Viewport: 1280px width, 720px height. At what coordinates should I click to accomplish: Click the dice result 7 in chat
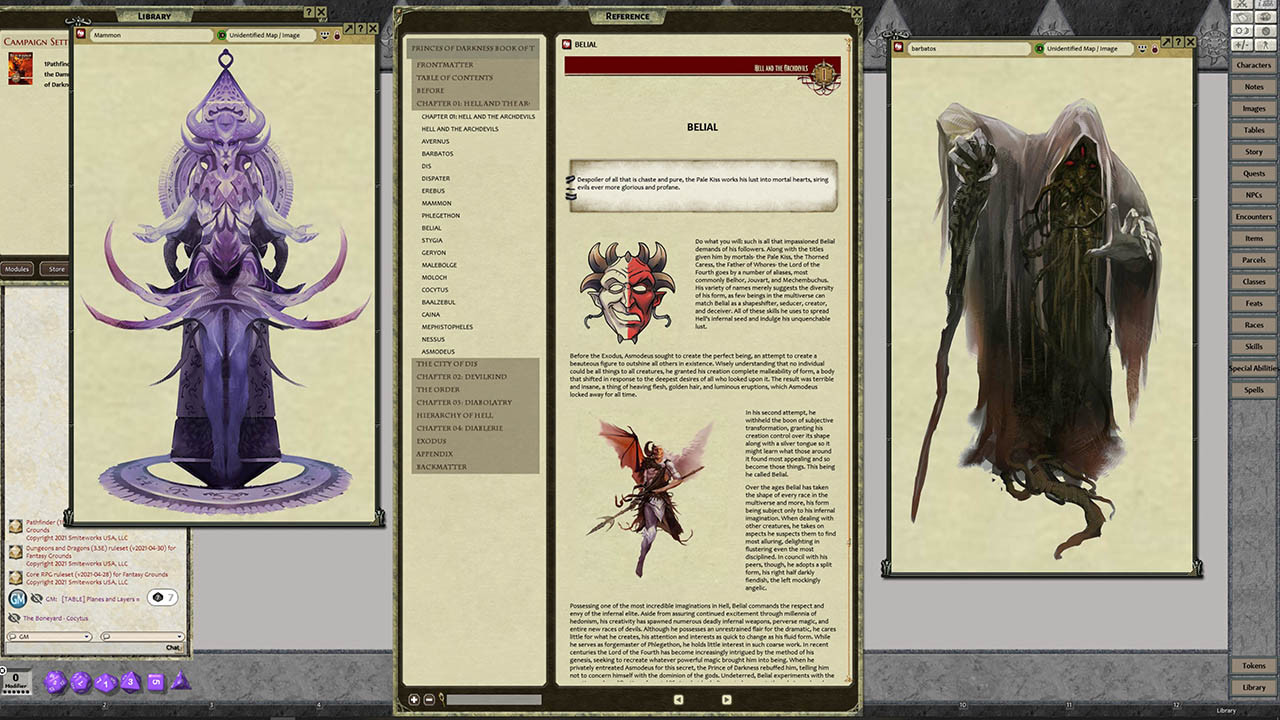pos(162,597)
